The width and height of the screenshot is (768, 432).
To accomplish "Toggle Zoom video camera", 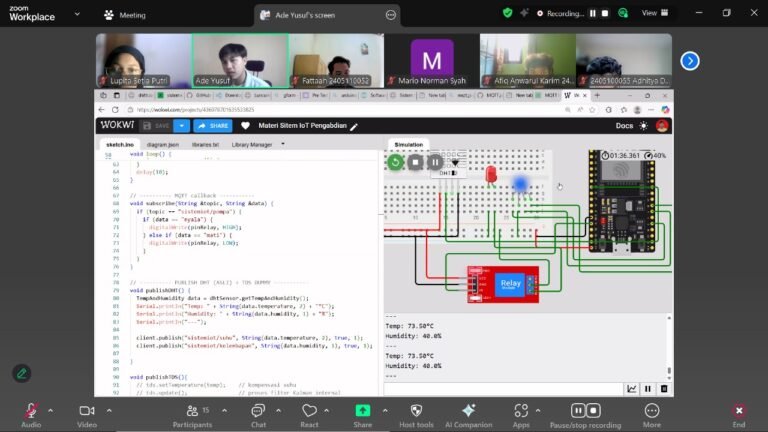I will coord(86,412).
